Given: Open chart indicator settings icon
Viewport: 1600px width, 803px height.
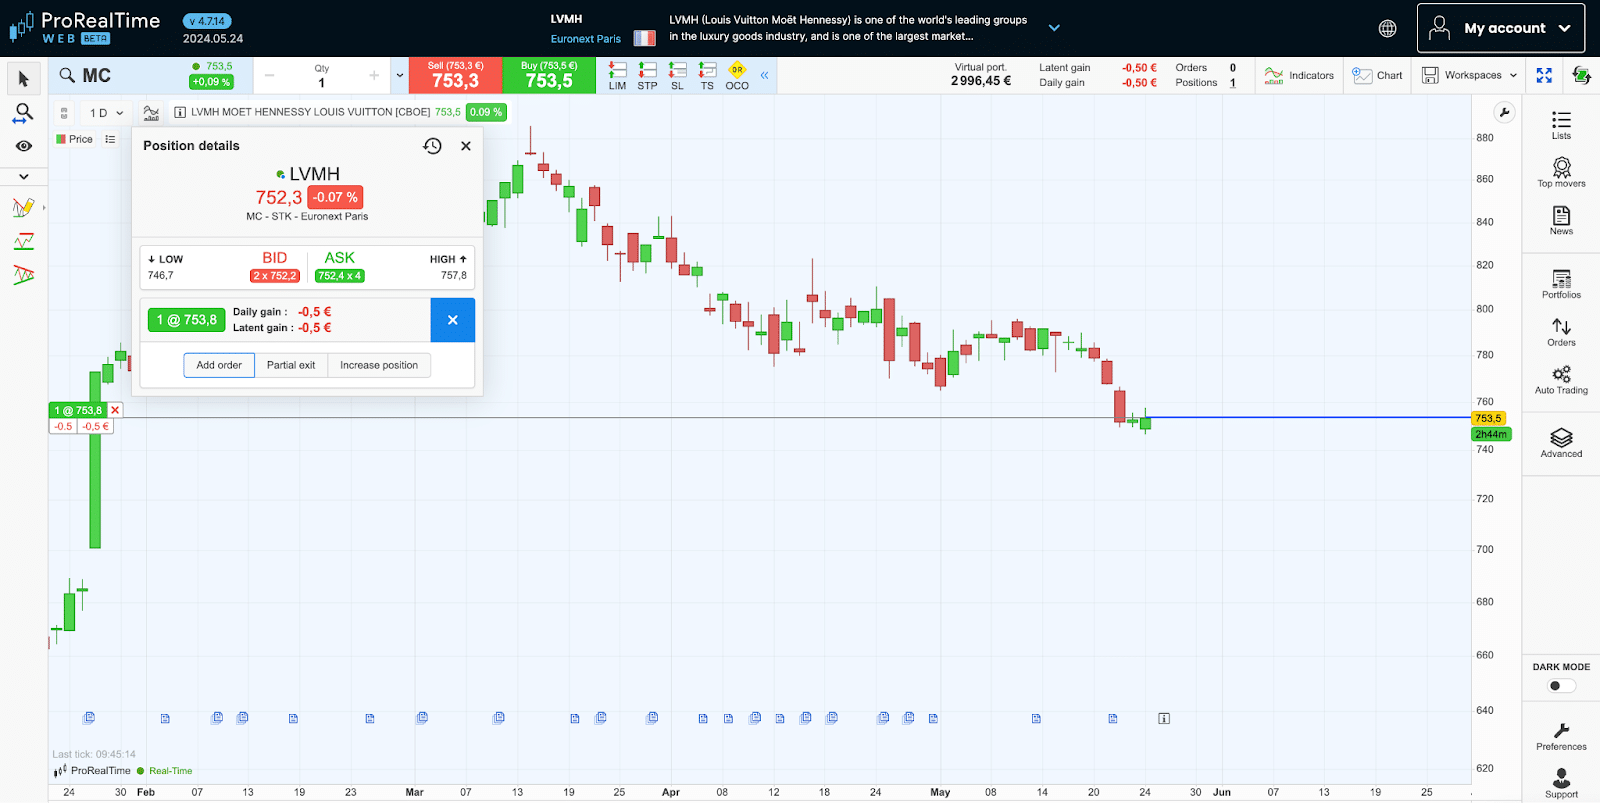Looking at the screenshot, I should [x=151, y=113].
